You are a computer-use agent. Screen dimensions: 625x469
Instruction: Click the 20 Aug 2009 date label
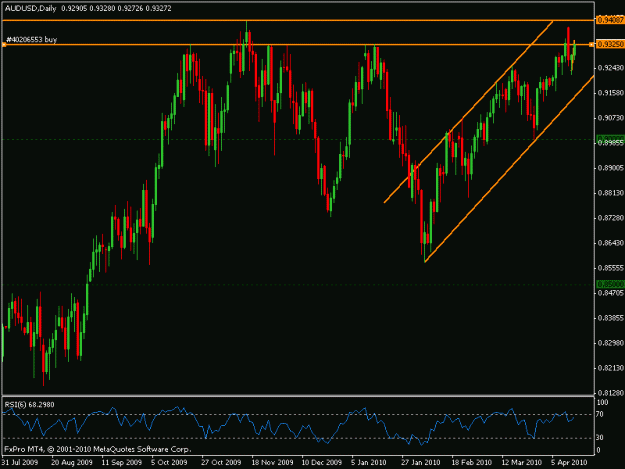(72, 462)
